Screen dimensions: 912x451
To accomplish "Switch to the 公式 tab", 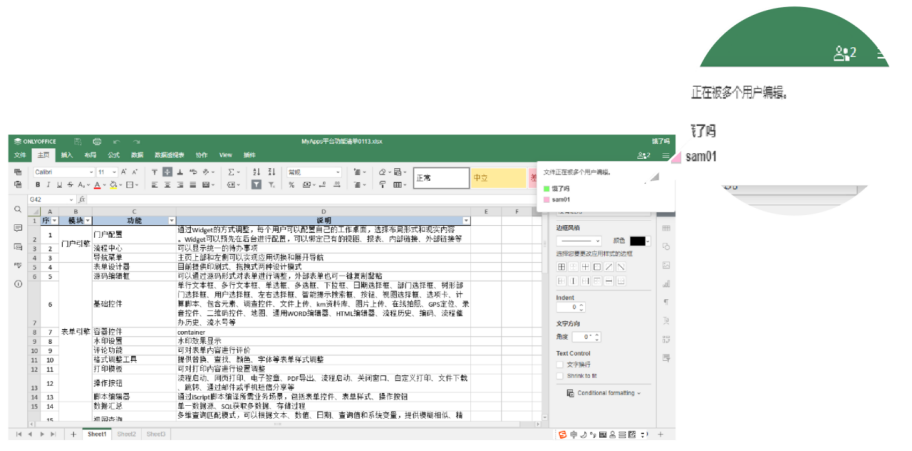I will coord(113,155).
